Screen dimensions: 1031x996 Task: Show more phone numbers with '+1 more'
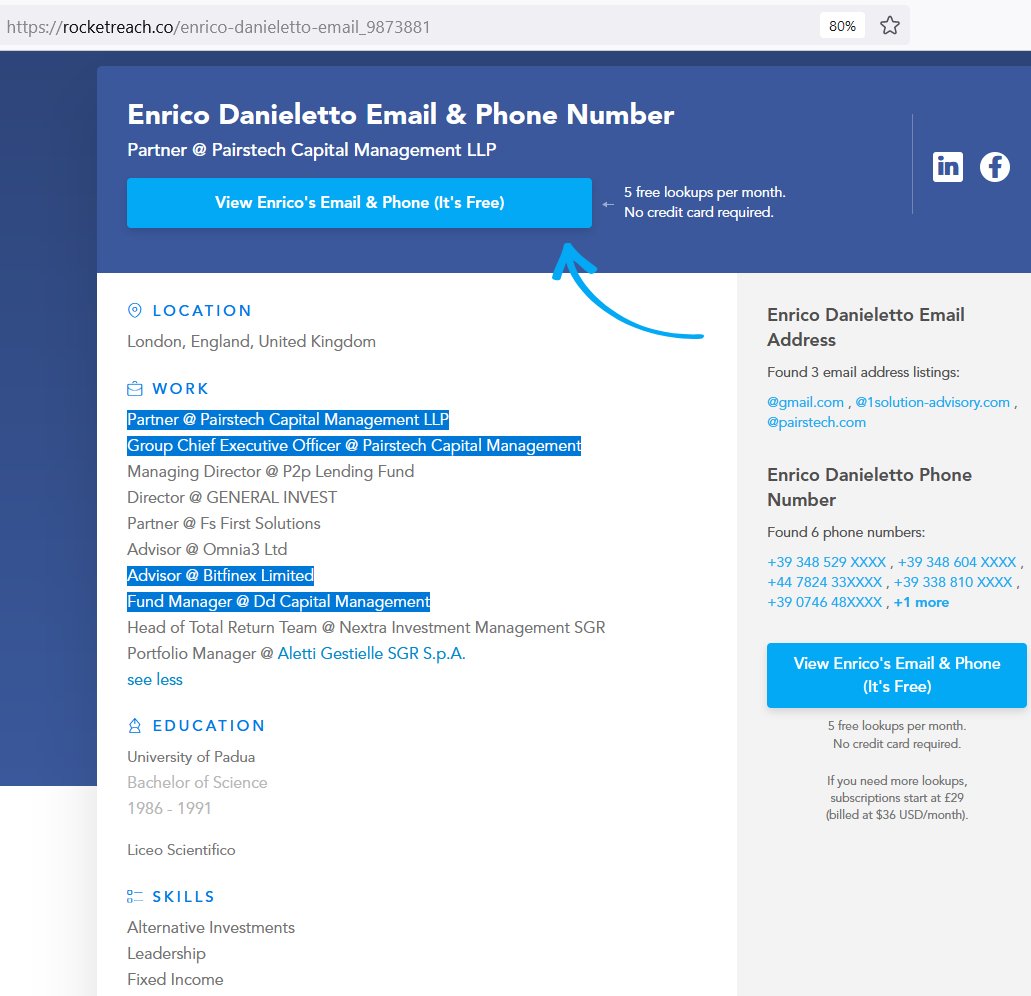pos(921,603)
